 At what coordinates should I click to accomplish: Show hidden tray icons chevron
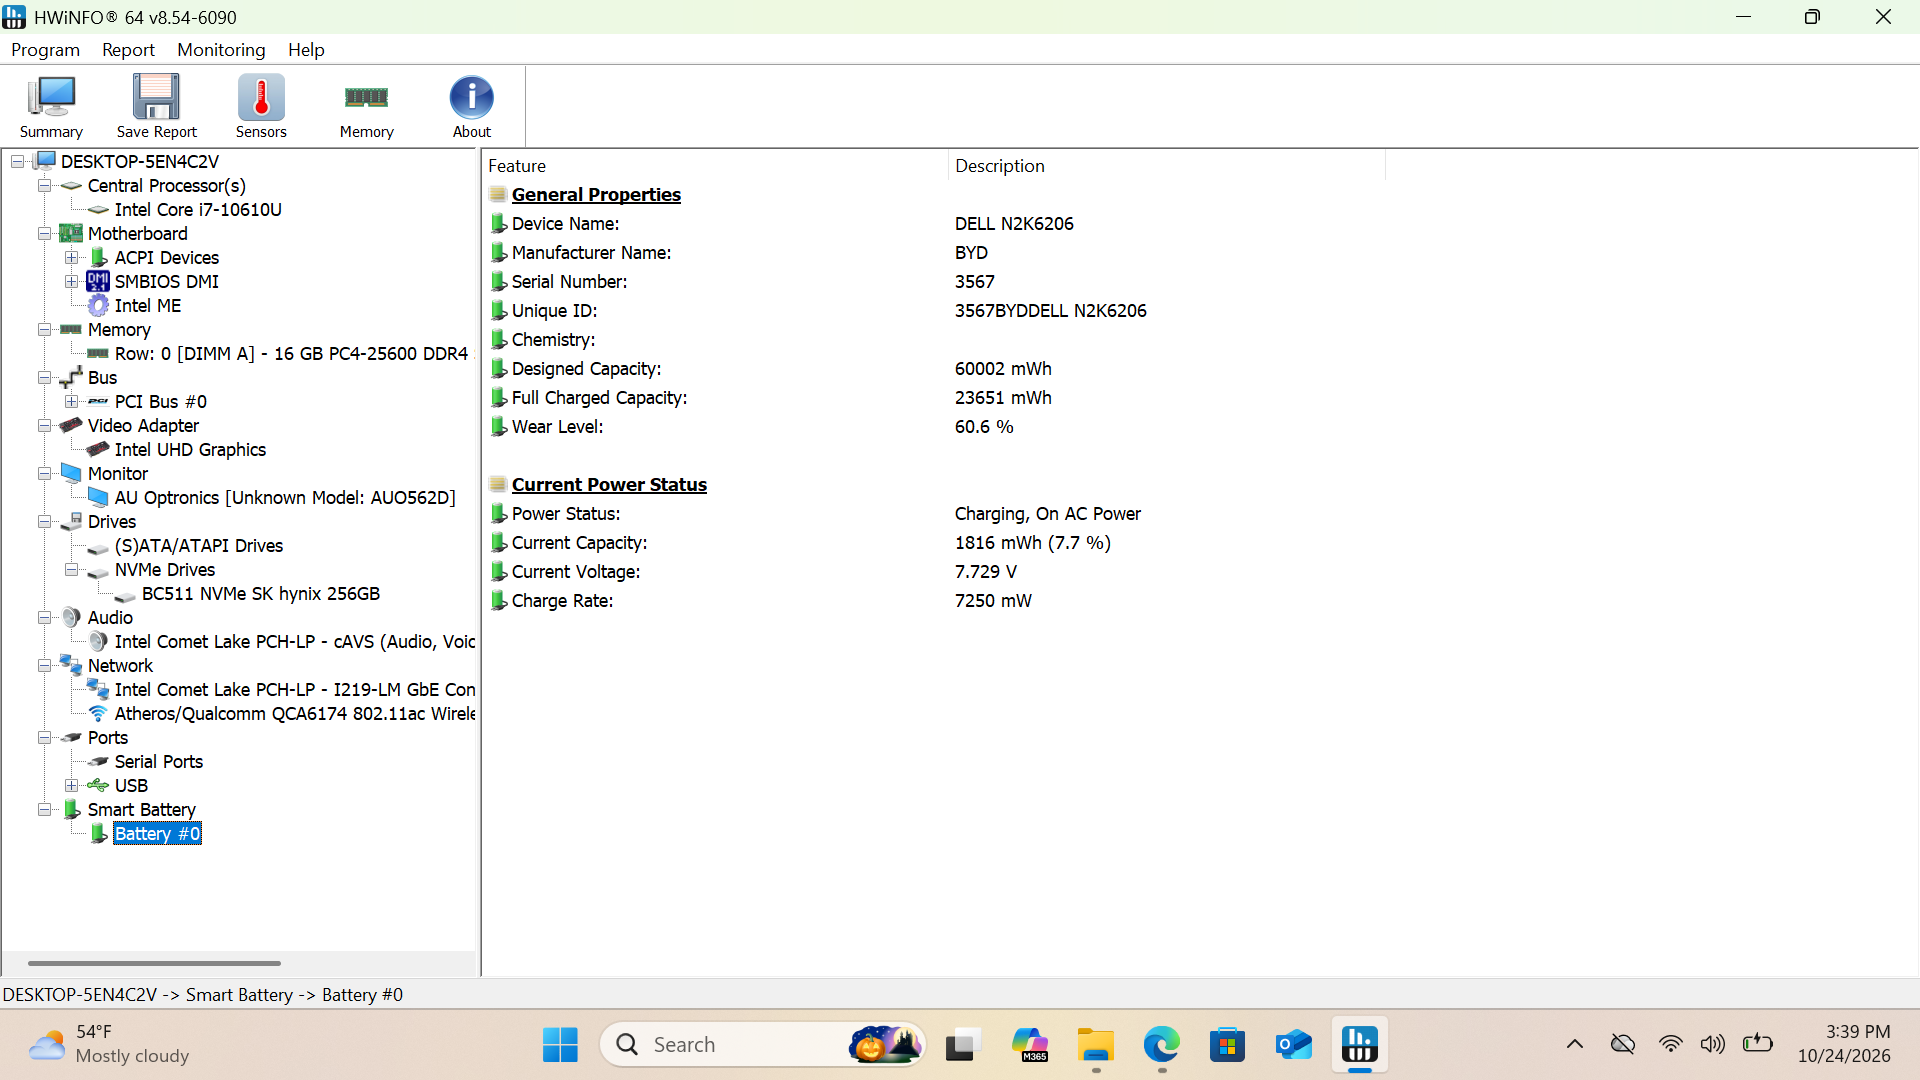1574,1045
